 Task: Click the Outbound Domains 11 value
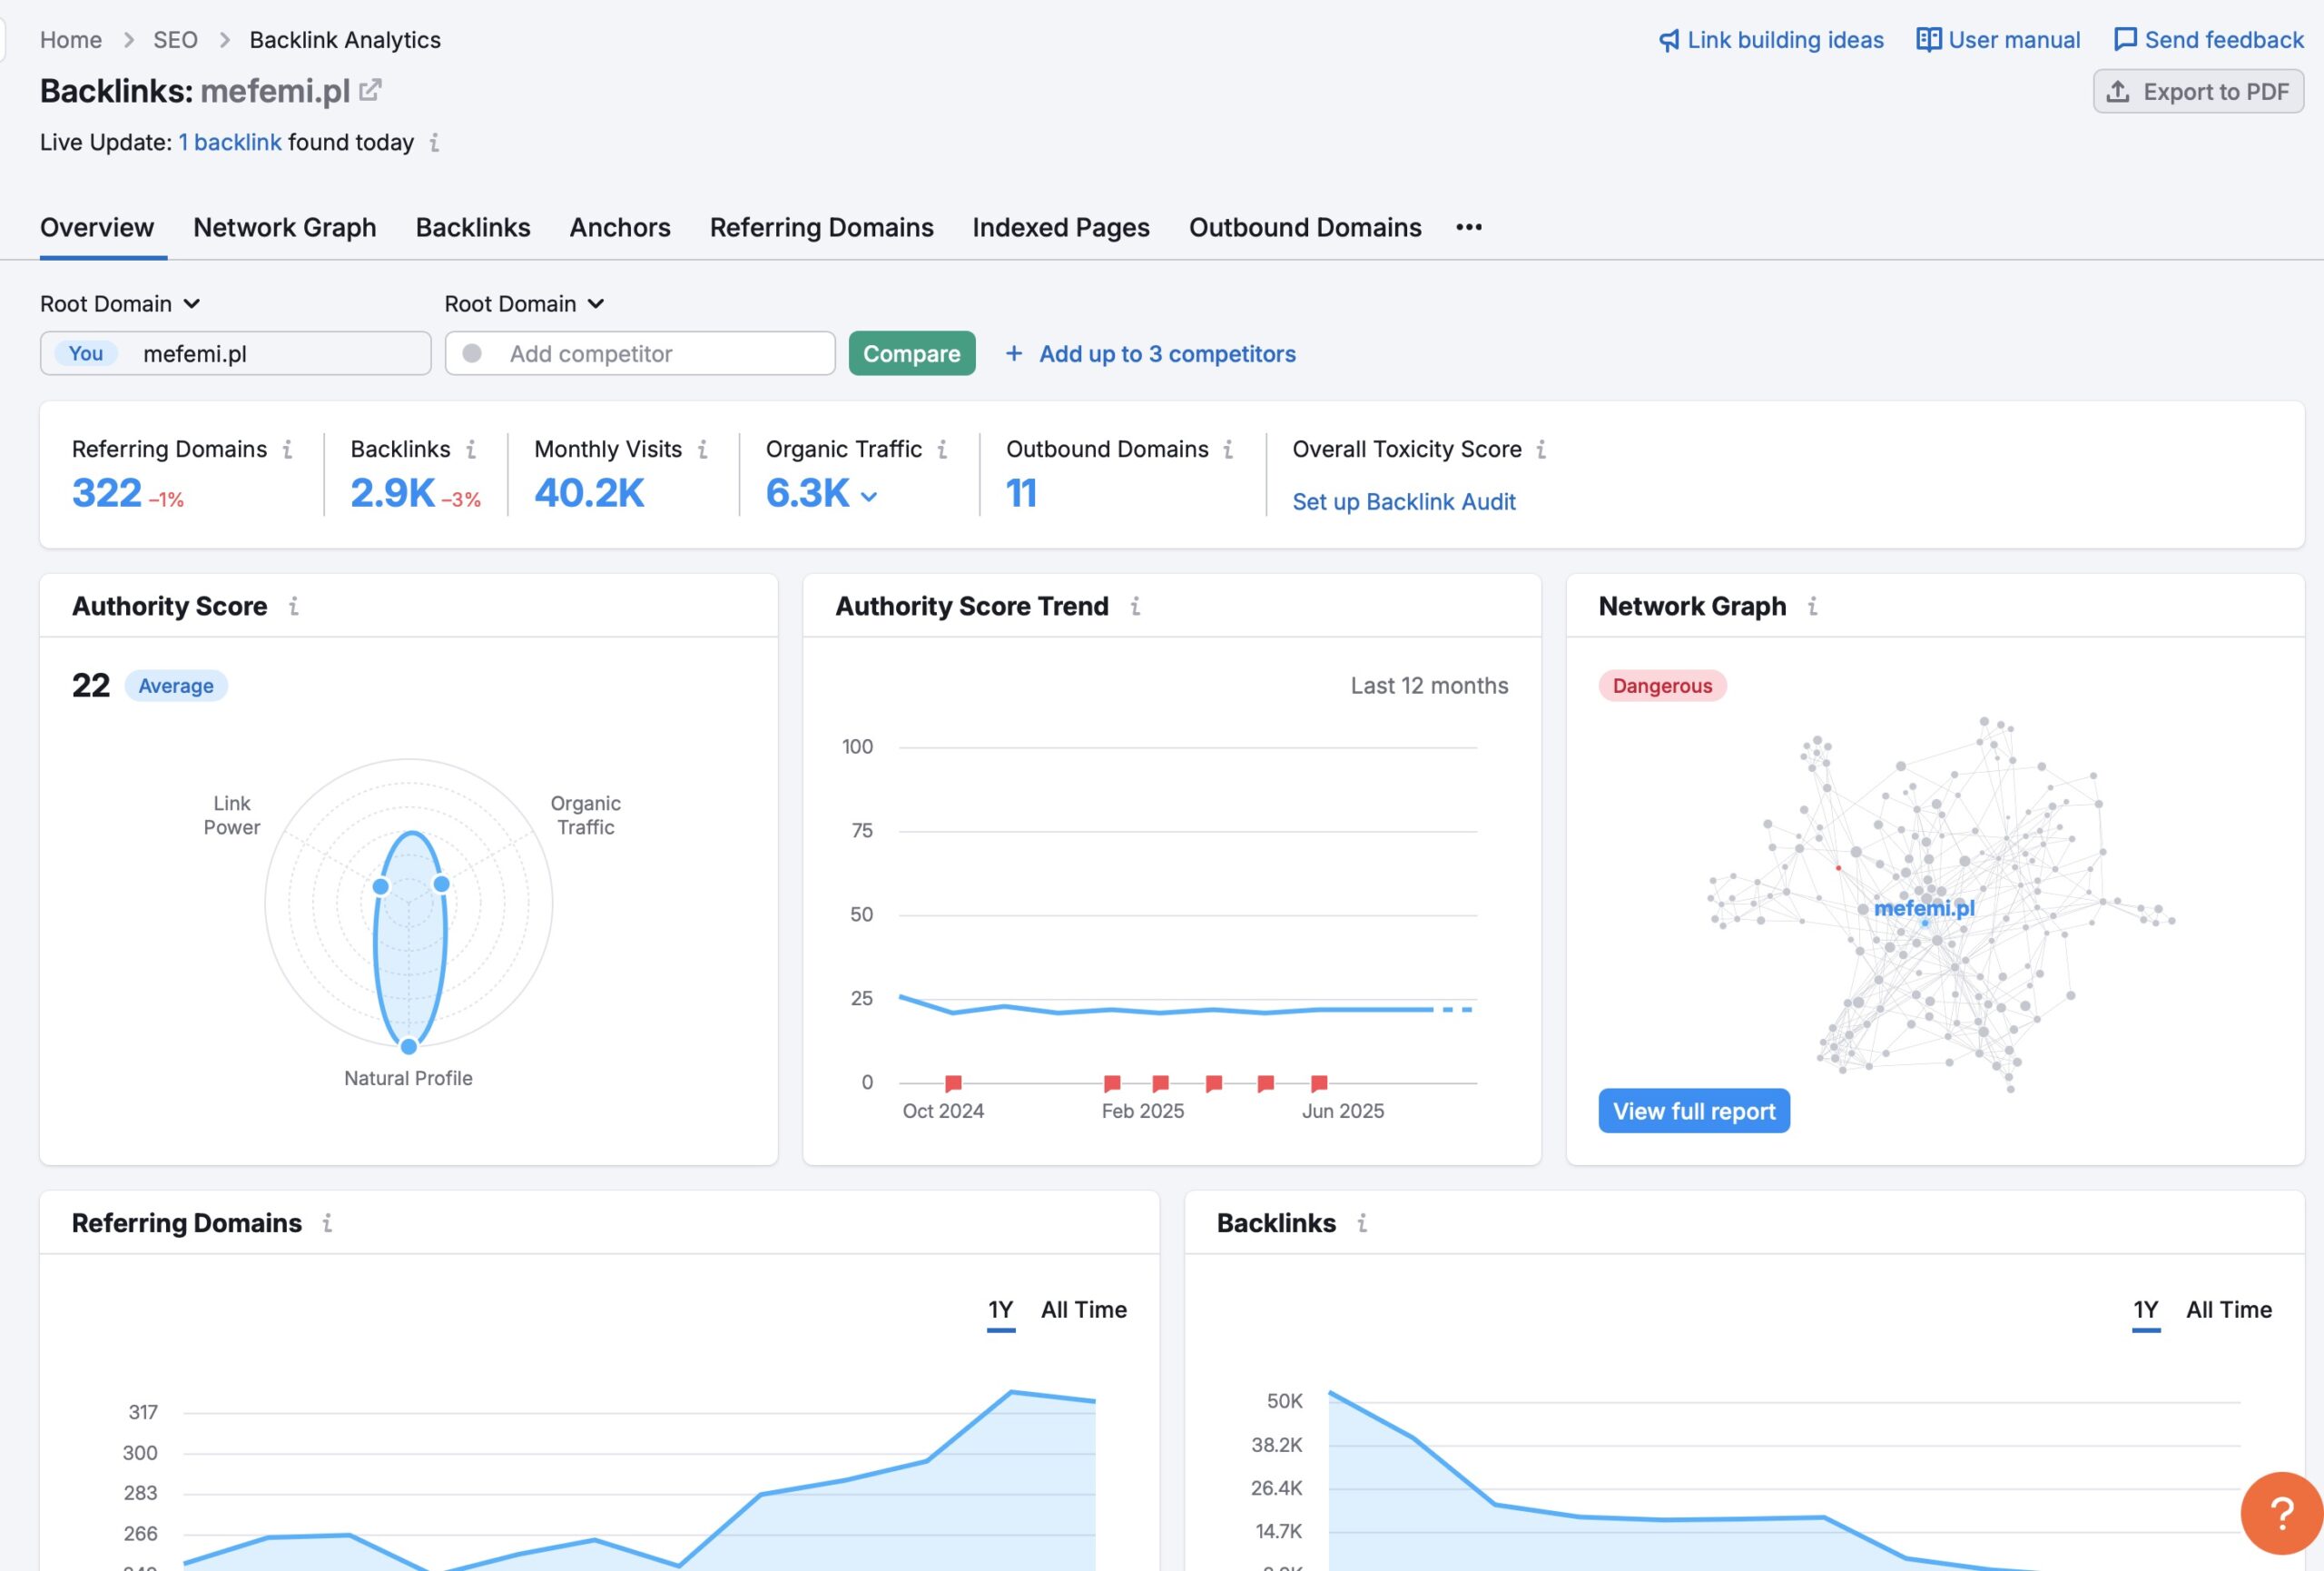[1021, 493]
